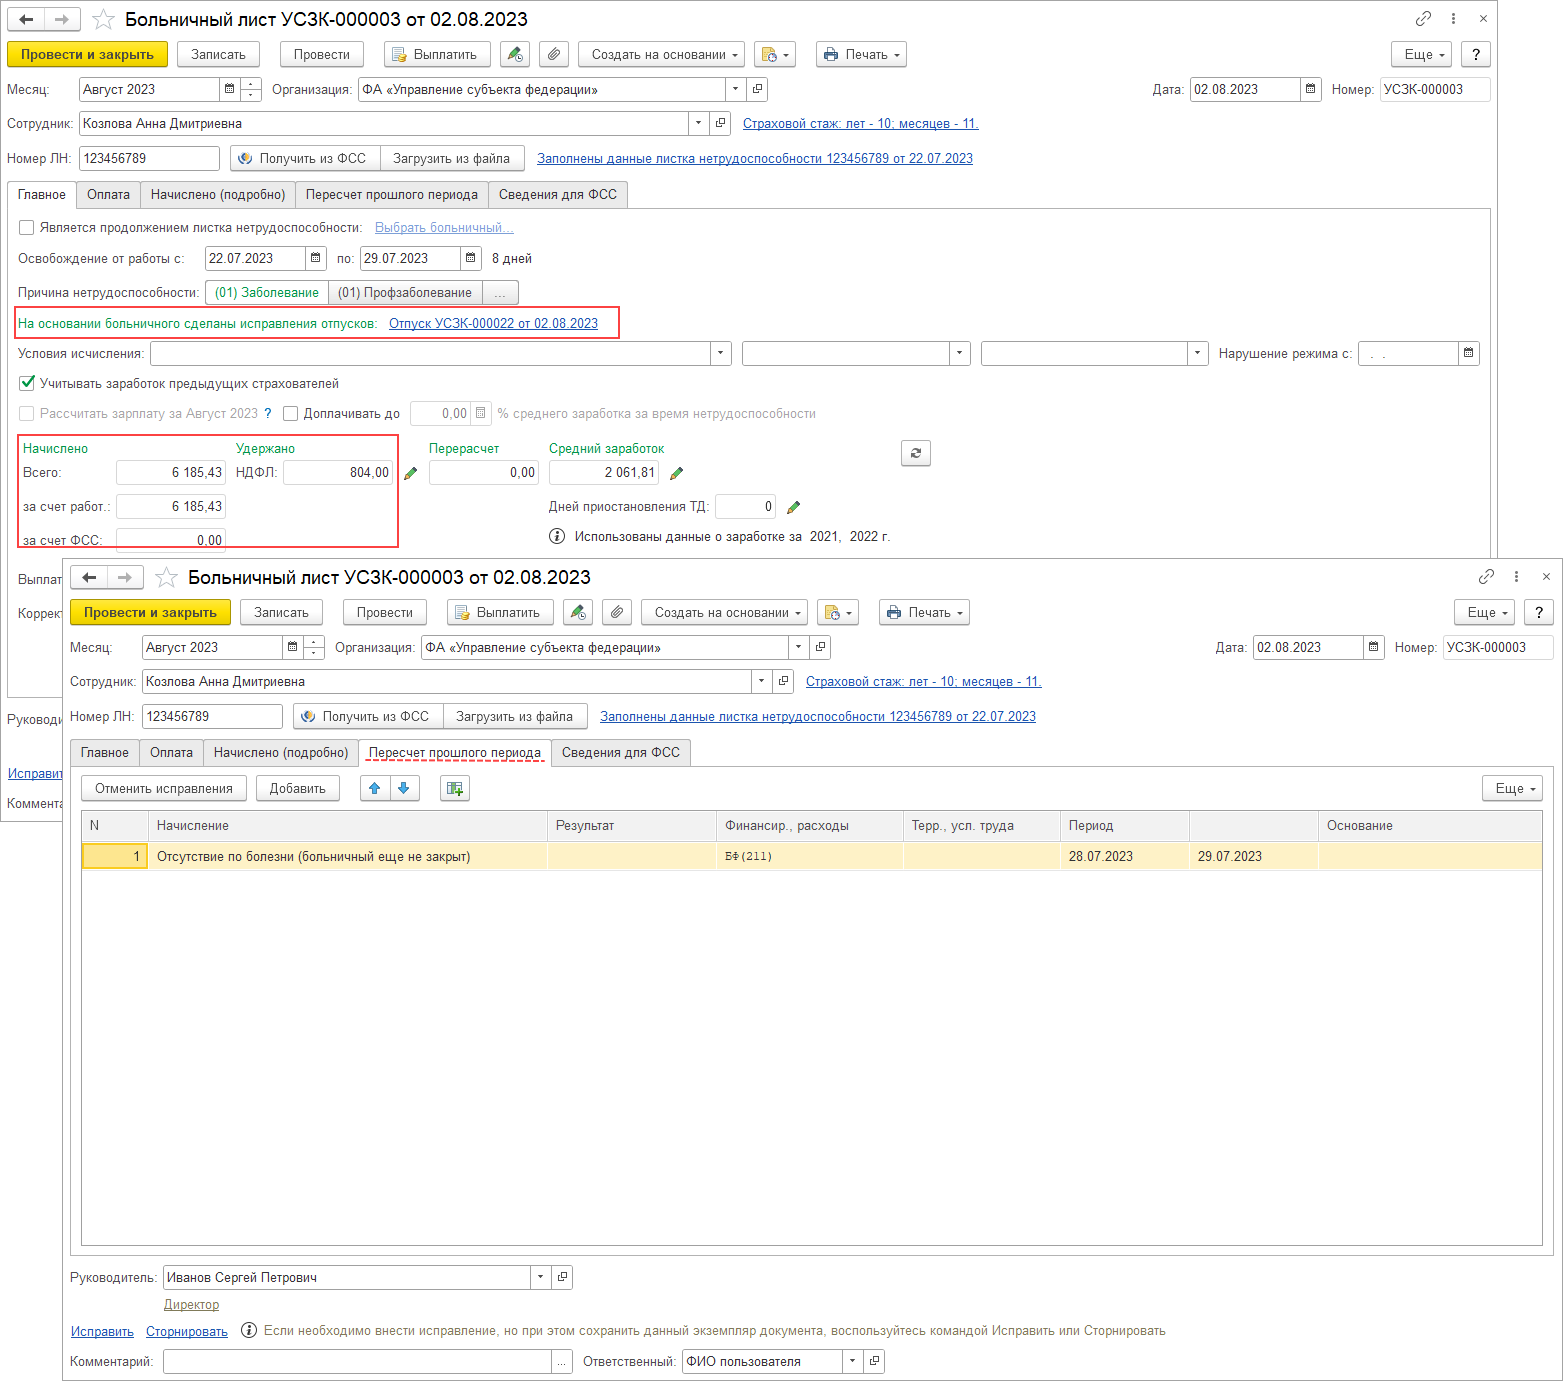1563x1381 pixels.
Task: Open Отпуск УСЗК-000022 от 02.08.2023 link
Action: (493, 323)
